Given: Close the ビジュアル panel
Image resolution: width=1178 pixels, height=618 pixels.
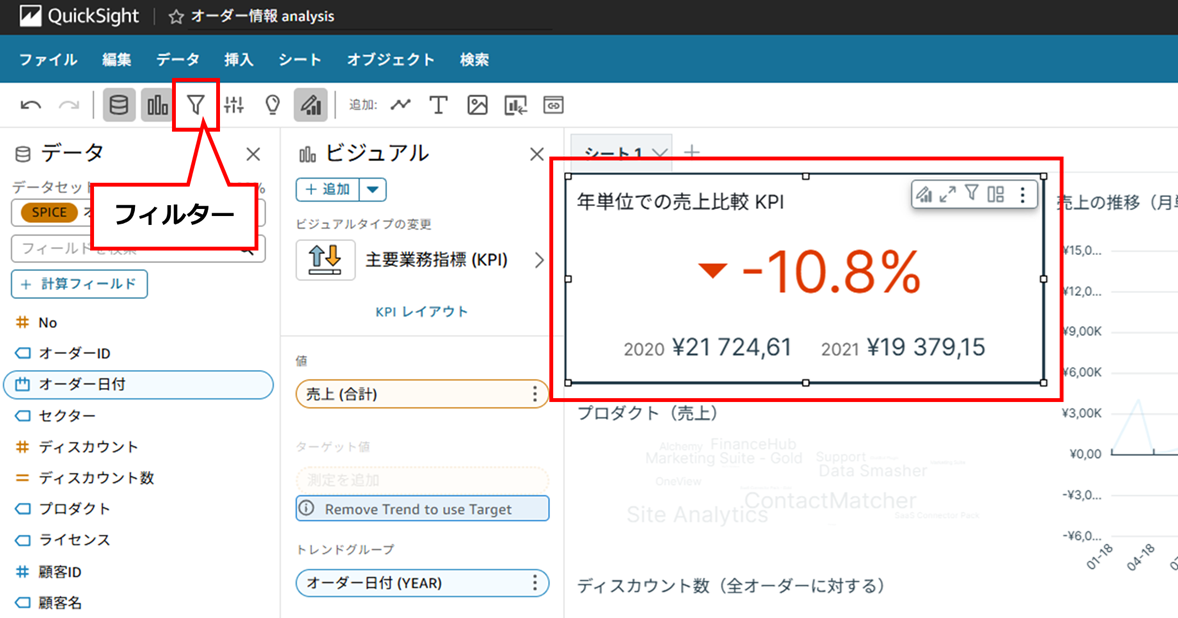Looking at the screenshot, I should click(536, 155).
